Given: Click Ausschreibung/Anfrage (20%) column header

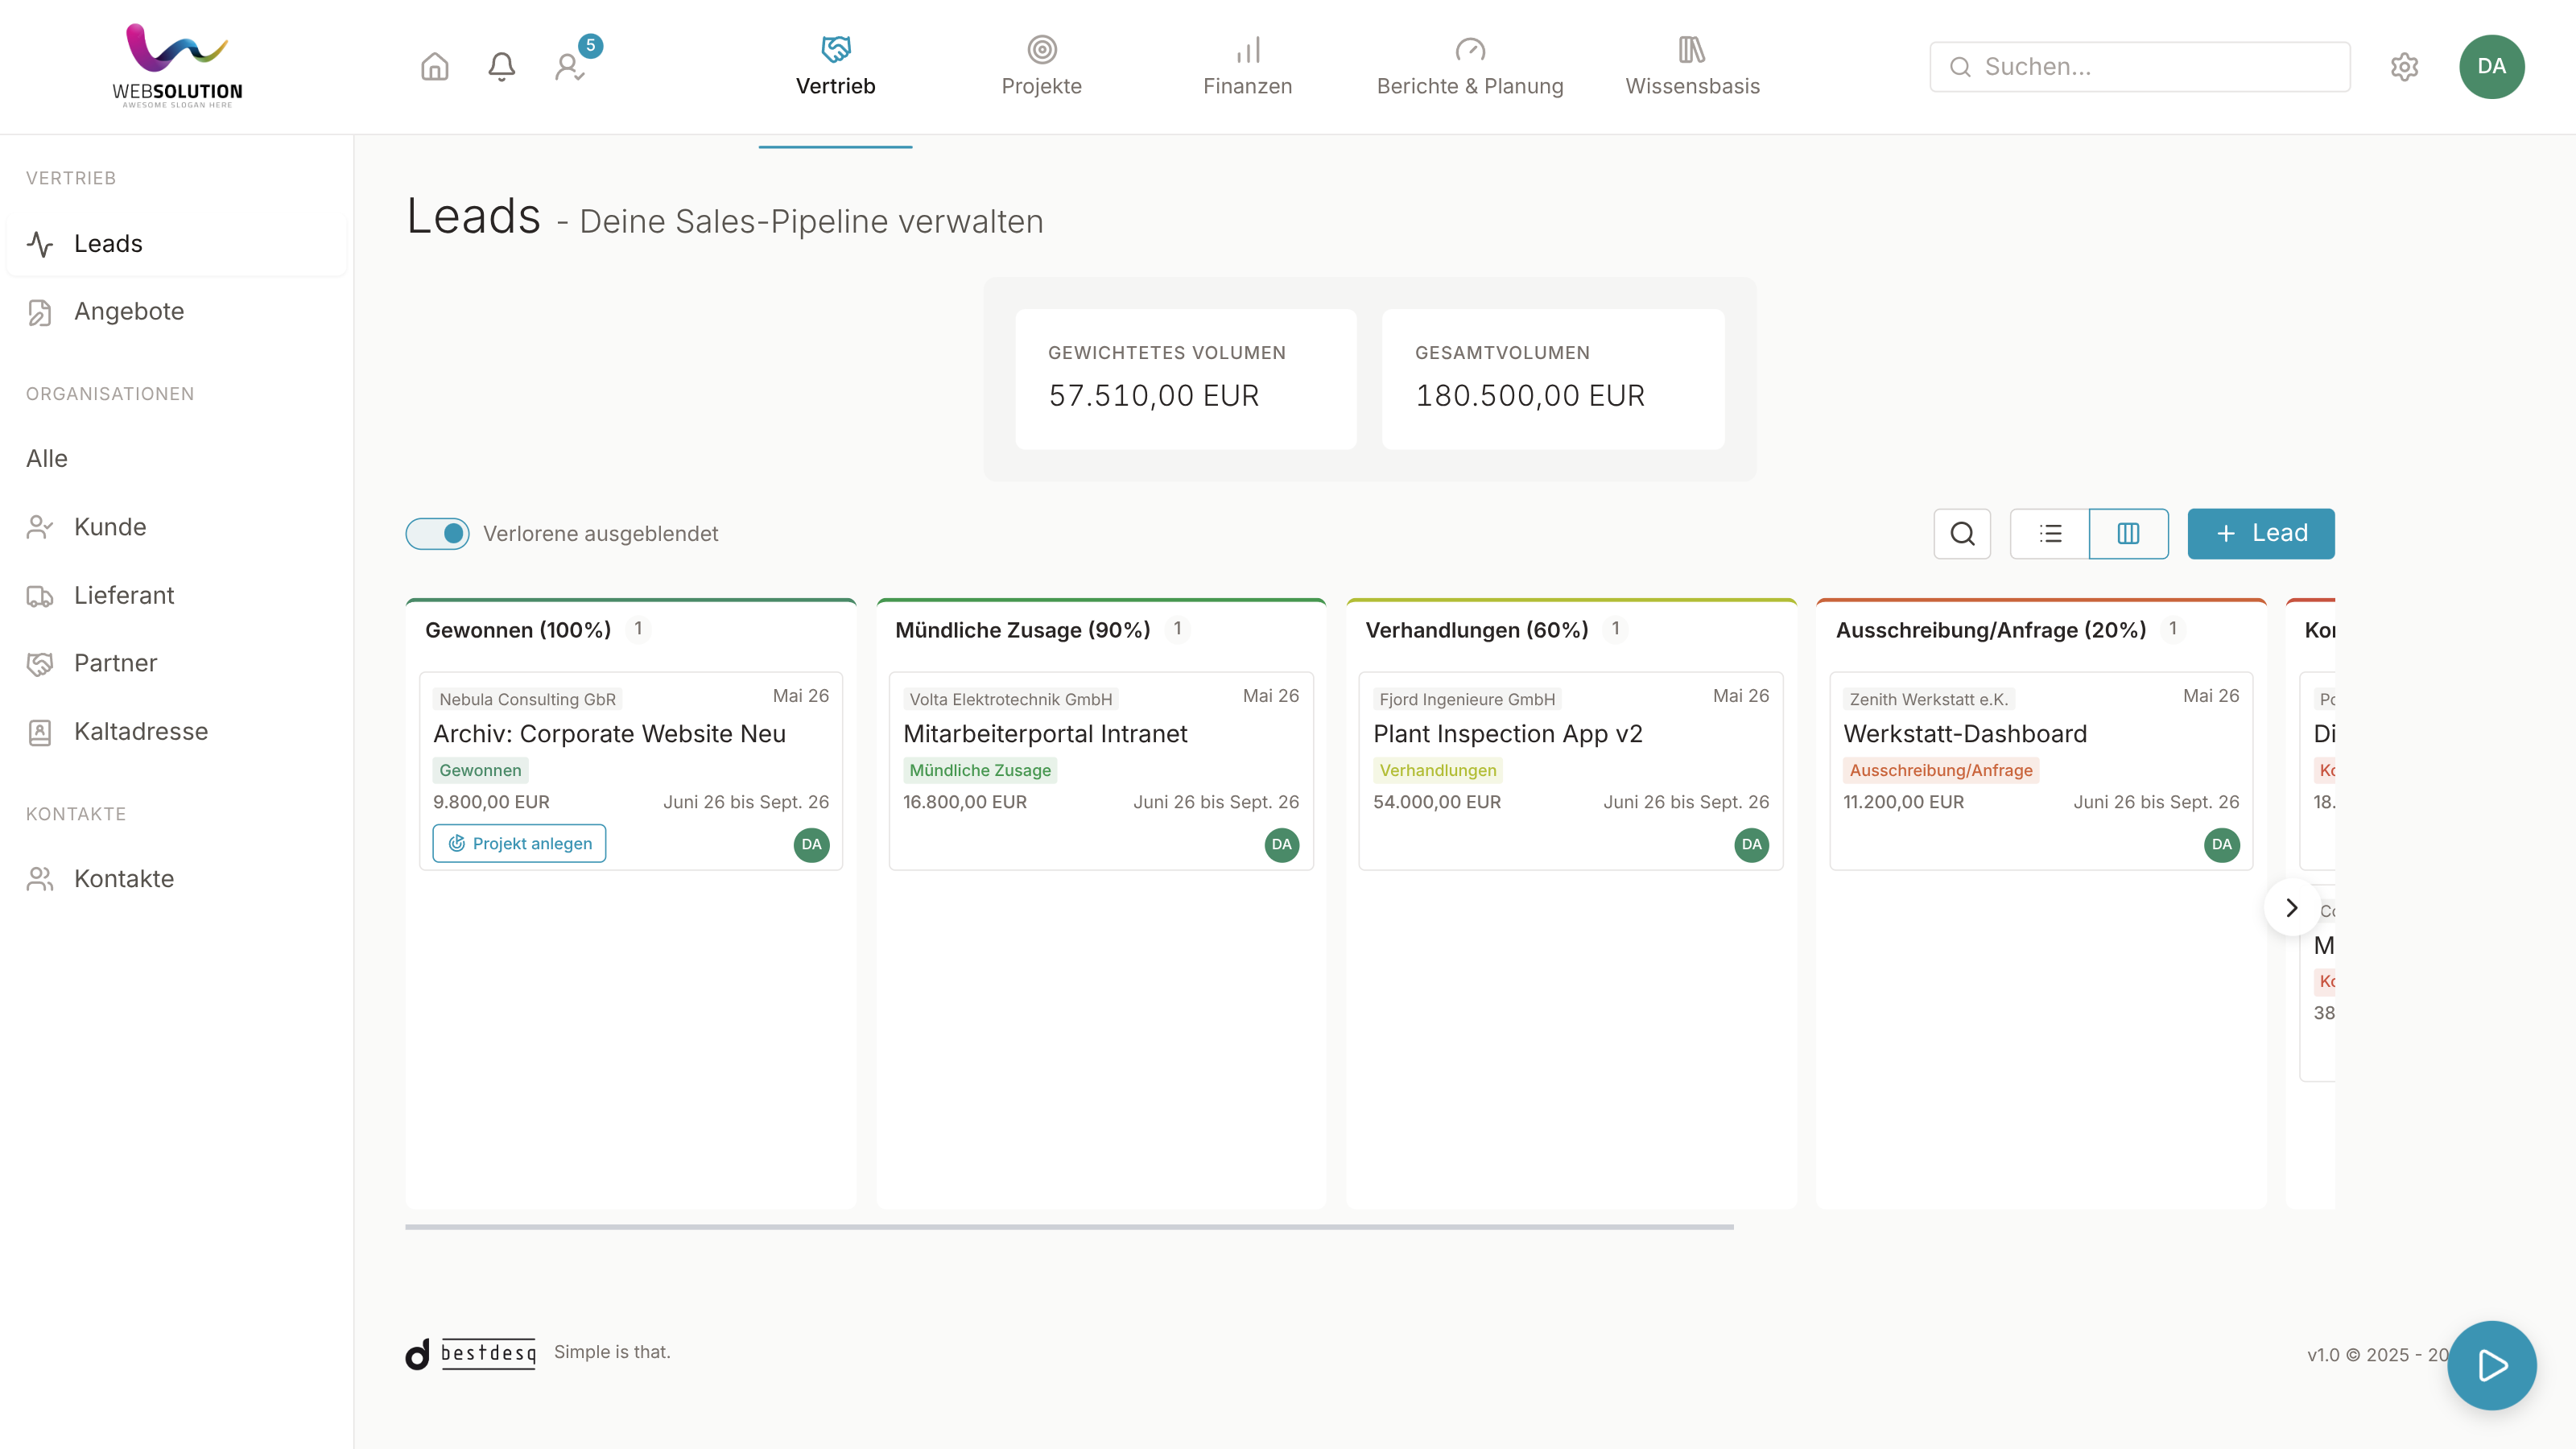Looking at the screenshot, I should tap(1990, 630).
